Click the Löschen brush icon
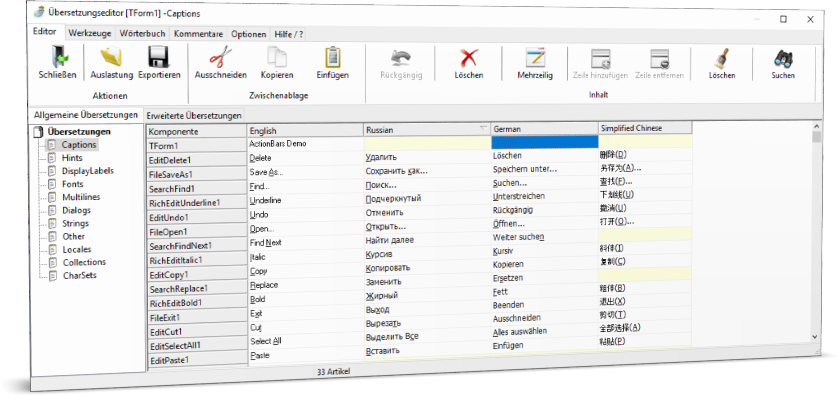The height and width of the screenshot is (395, 840). click(722, 57)
